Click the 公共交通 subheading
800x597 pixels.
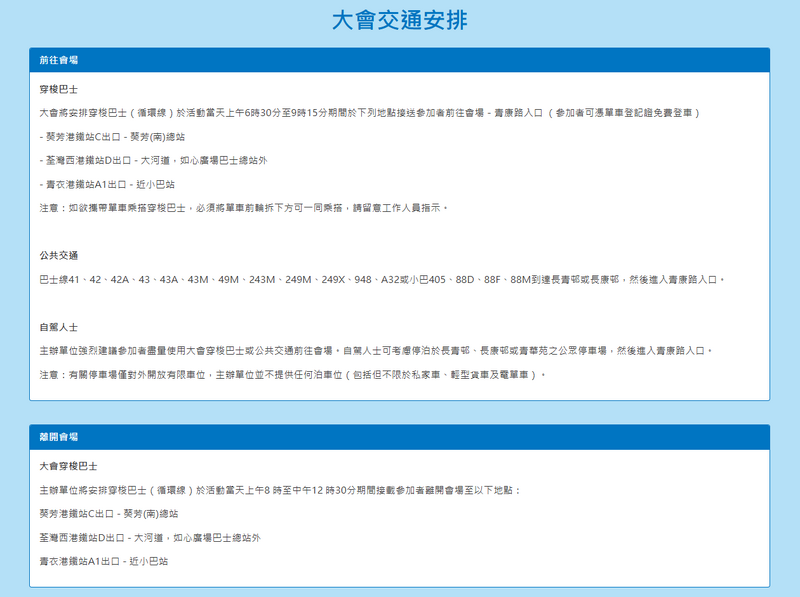tap(59, 255)
